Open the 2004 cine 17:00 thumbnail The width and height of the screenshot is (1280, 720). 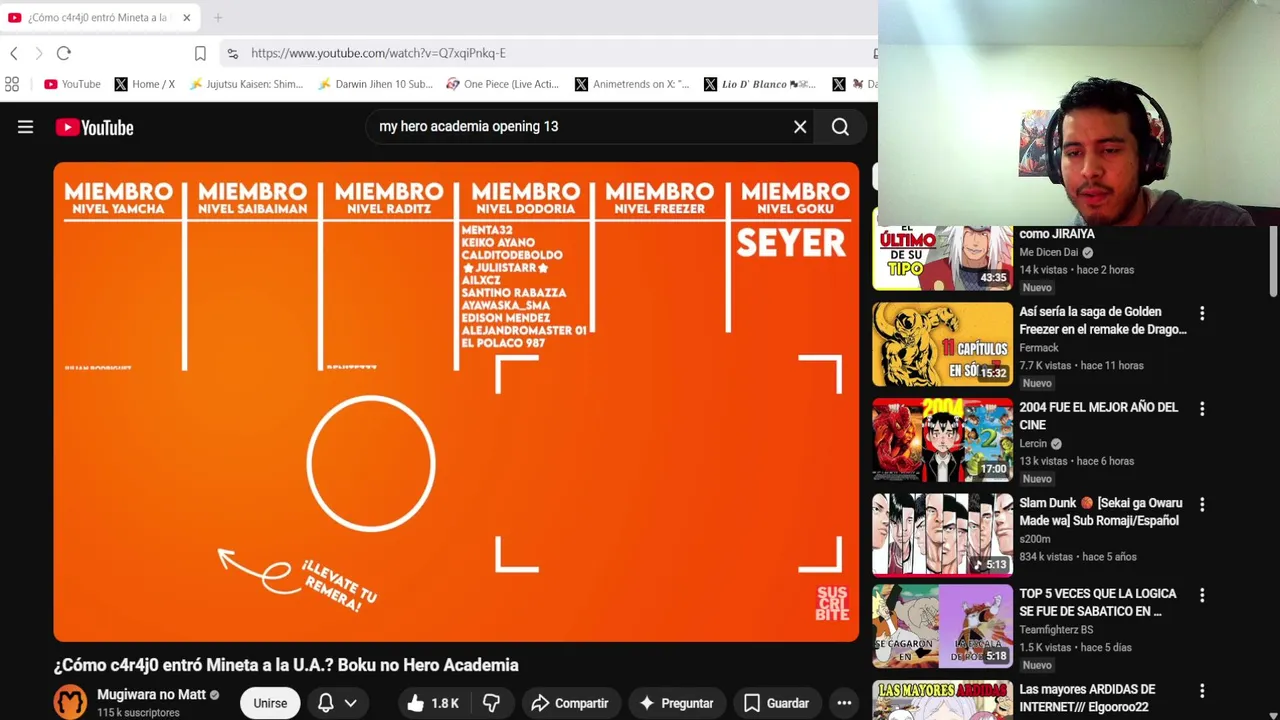(942, 441)
